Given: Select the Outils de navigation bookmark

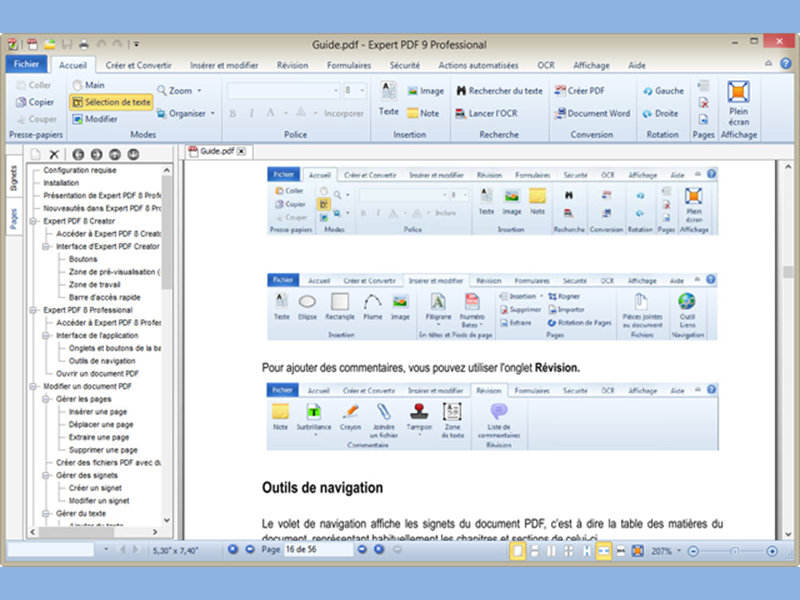Looking at the screenshot, I should [102, 361].
